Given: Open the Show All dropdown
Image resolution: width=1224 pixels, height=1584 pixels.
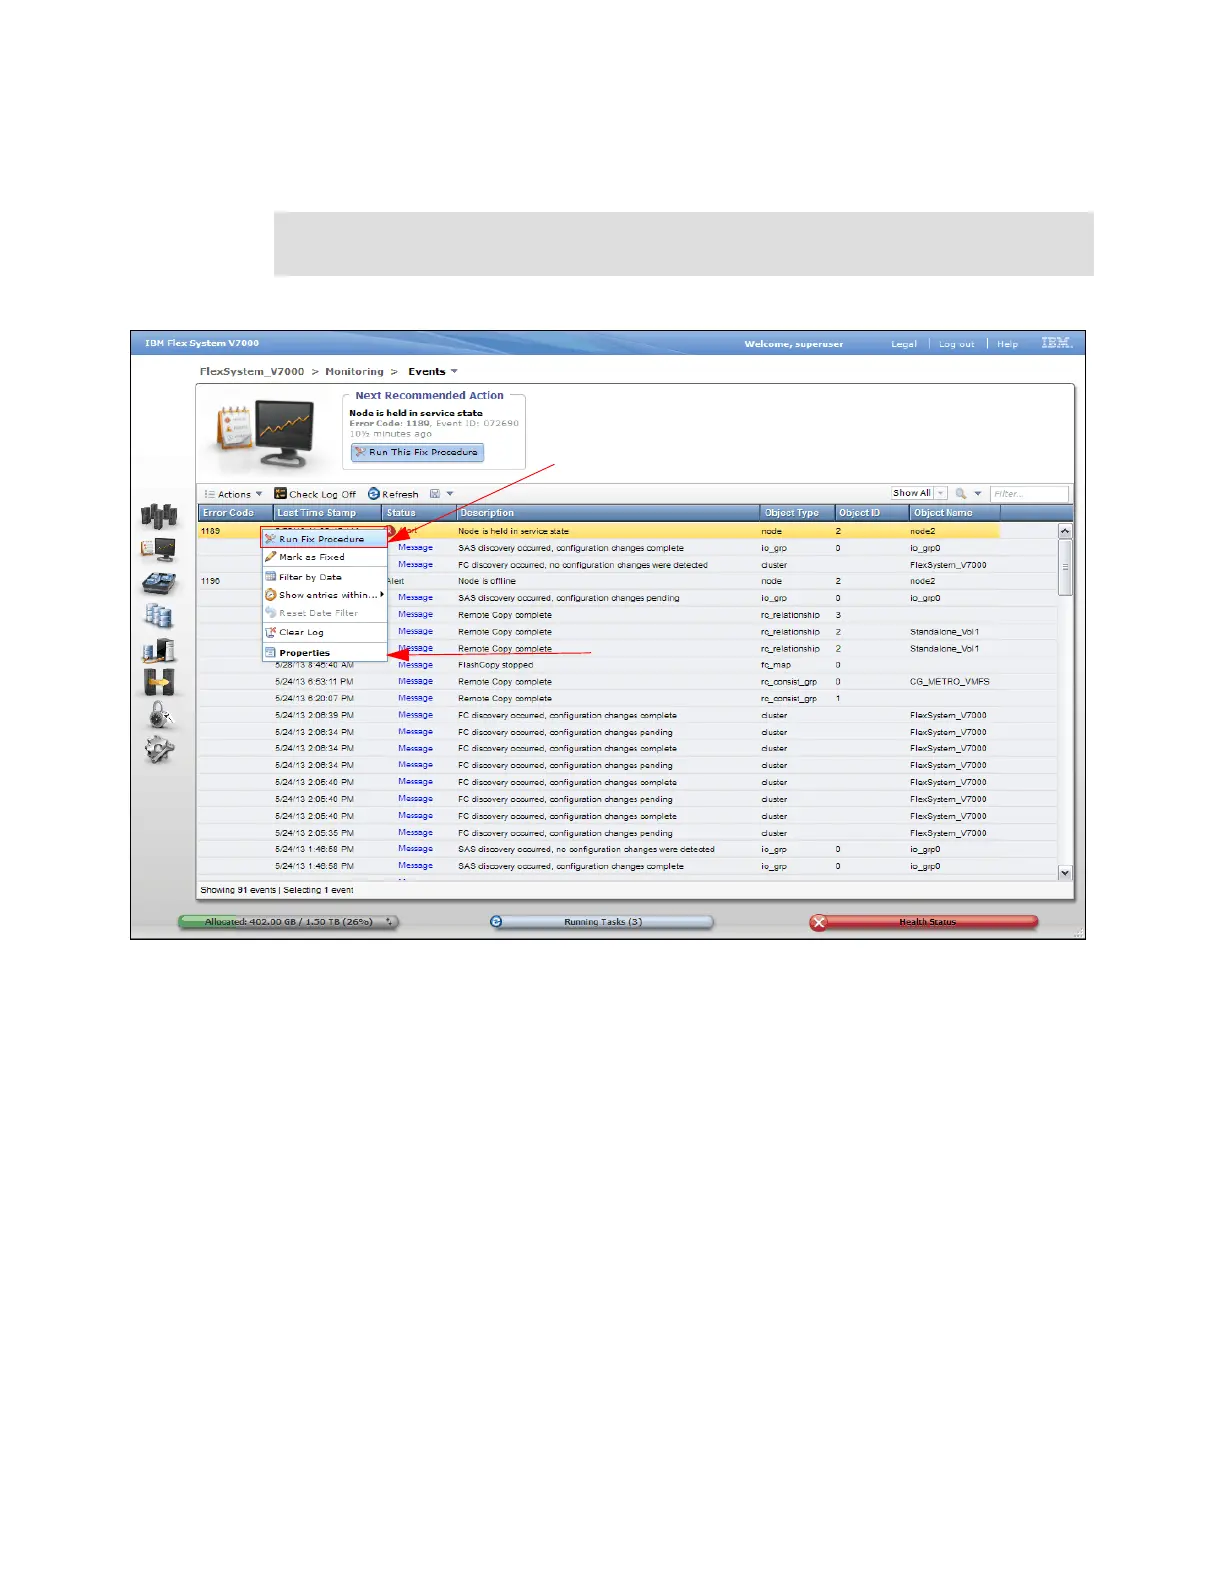Looking at the screenshot, I should click(x=919, y=493).
